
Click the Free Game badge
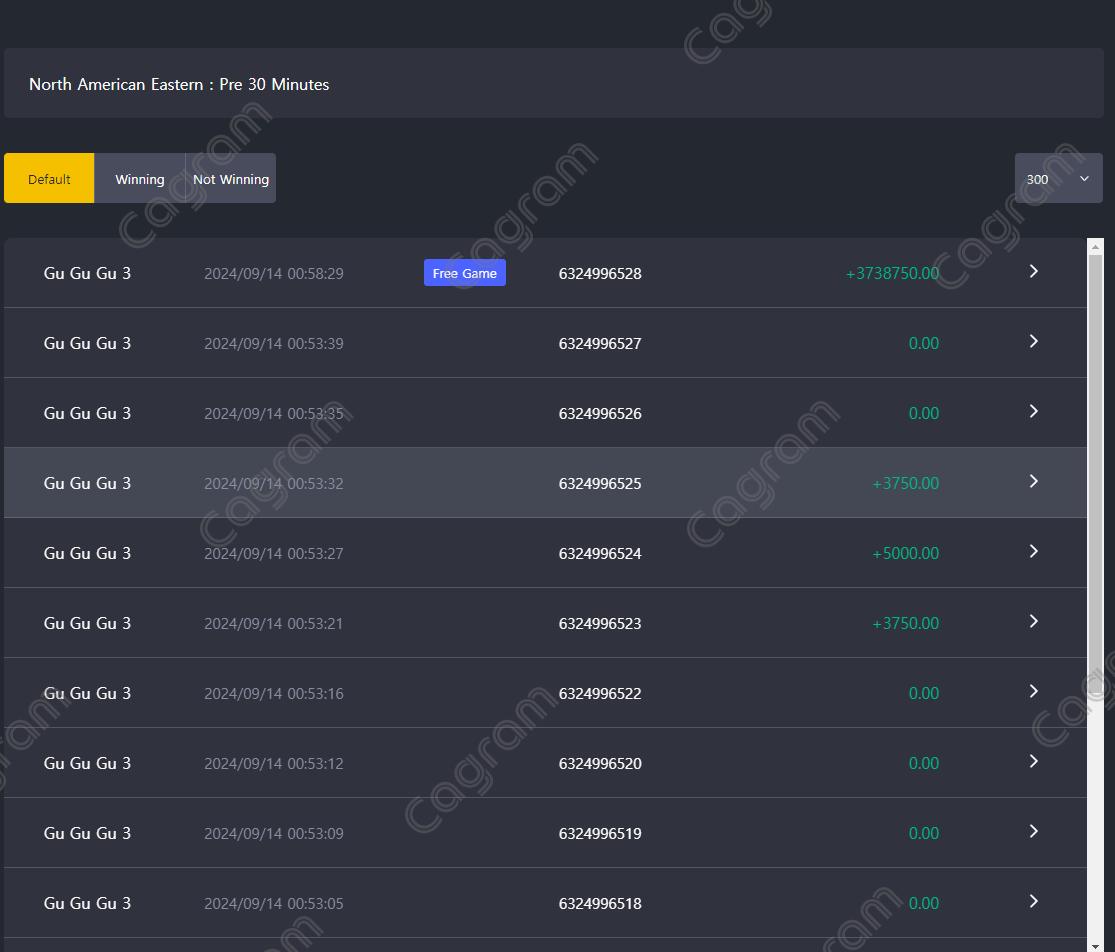(x=465, y=273)
